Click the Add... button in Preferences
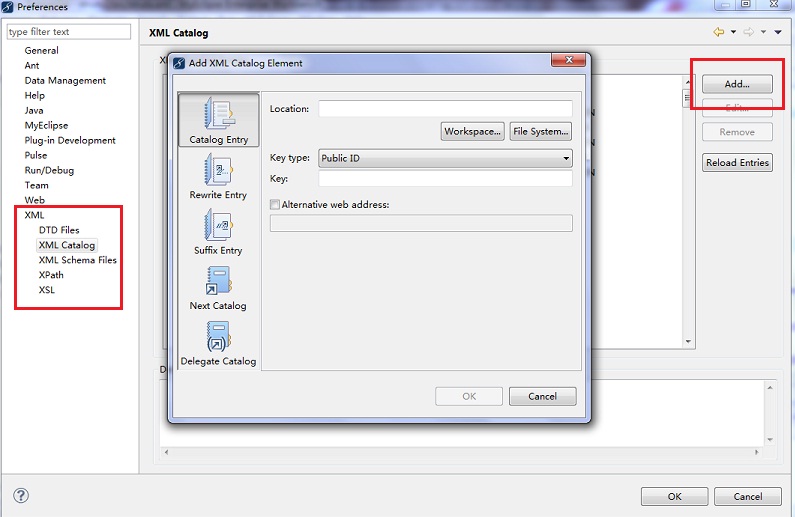795x517 pixels. [x=737, y=84]
